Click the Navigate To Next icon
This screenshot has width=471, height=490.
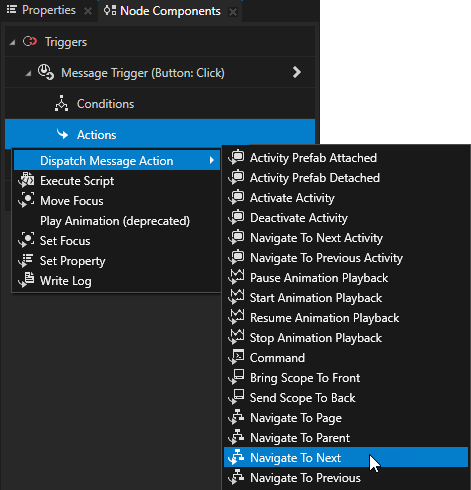[x=236, y=457]
